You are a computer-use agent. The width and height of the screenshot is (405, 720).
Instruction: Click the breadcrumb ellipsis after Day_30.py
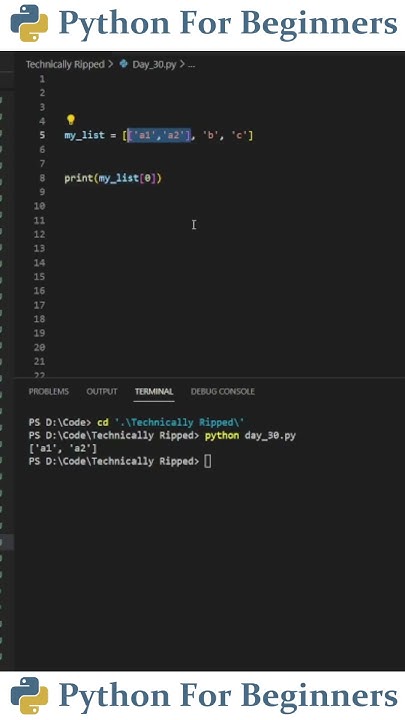click(191, 65)
